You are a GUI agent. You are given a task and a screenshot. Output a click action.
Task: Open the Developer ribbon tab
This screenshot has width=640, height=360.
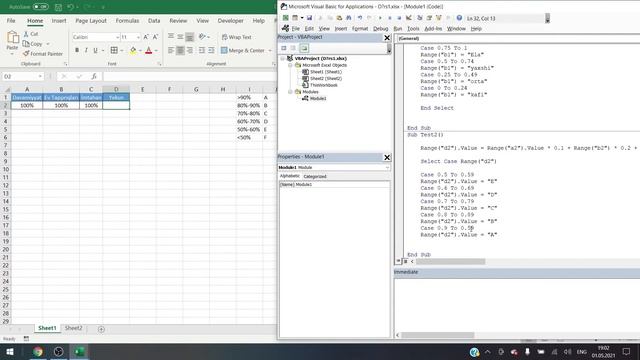coord(230,20)
